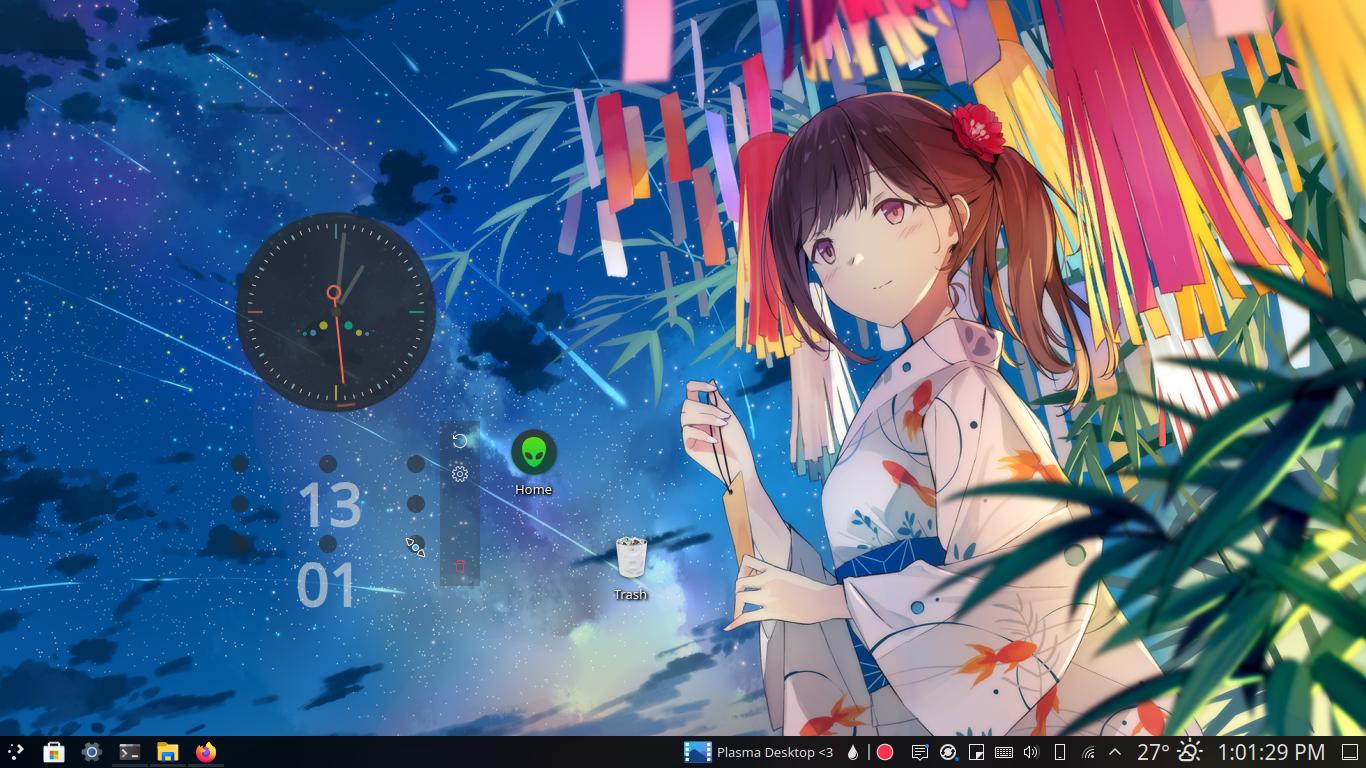
Task: Click the red record circle in the tray
Action: point(885,752)
